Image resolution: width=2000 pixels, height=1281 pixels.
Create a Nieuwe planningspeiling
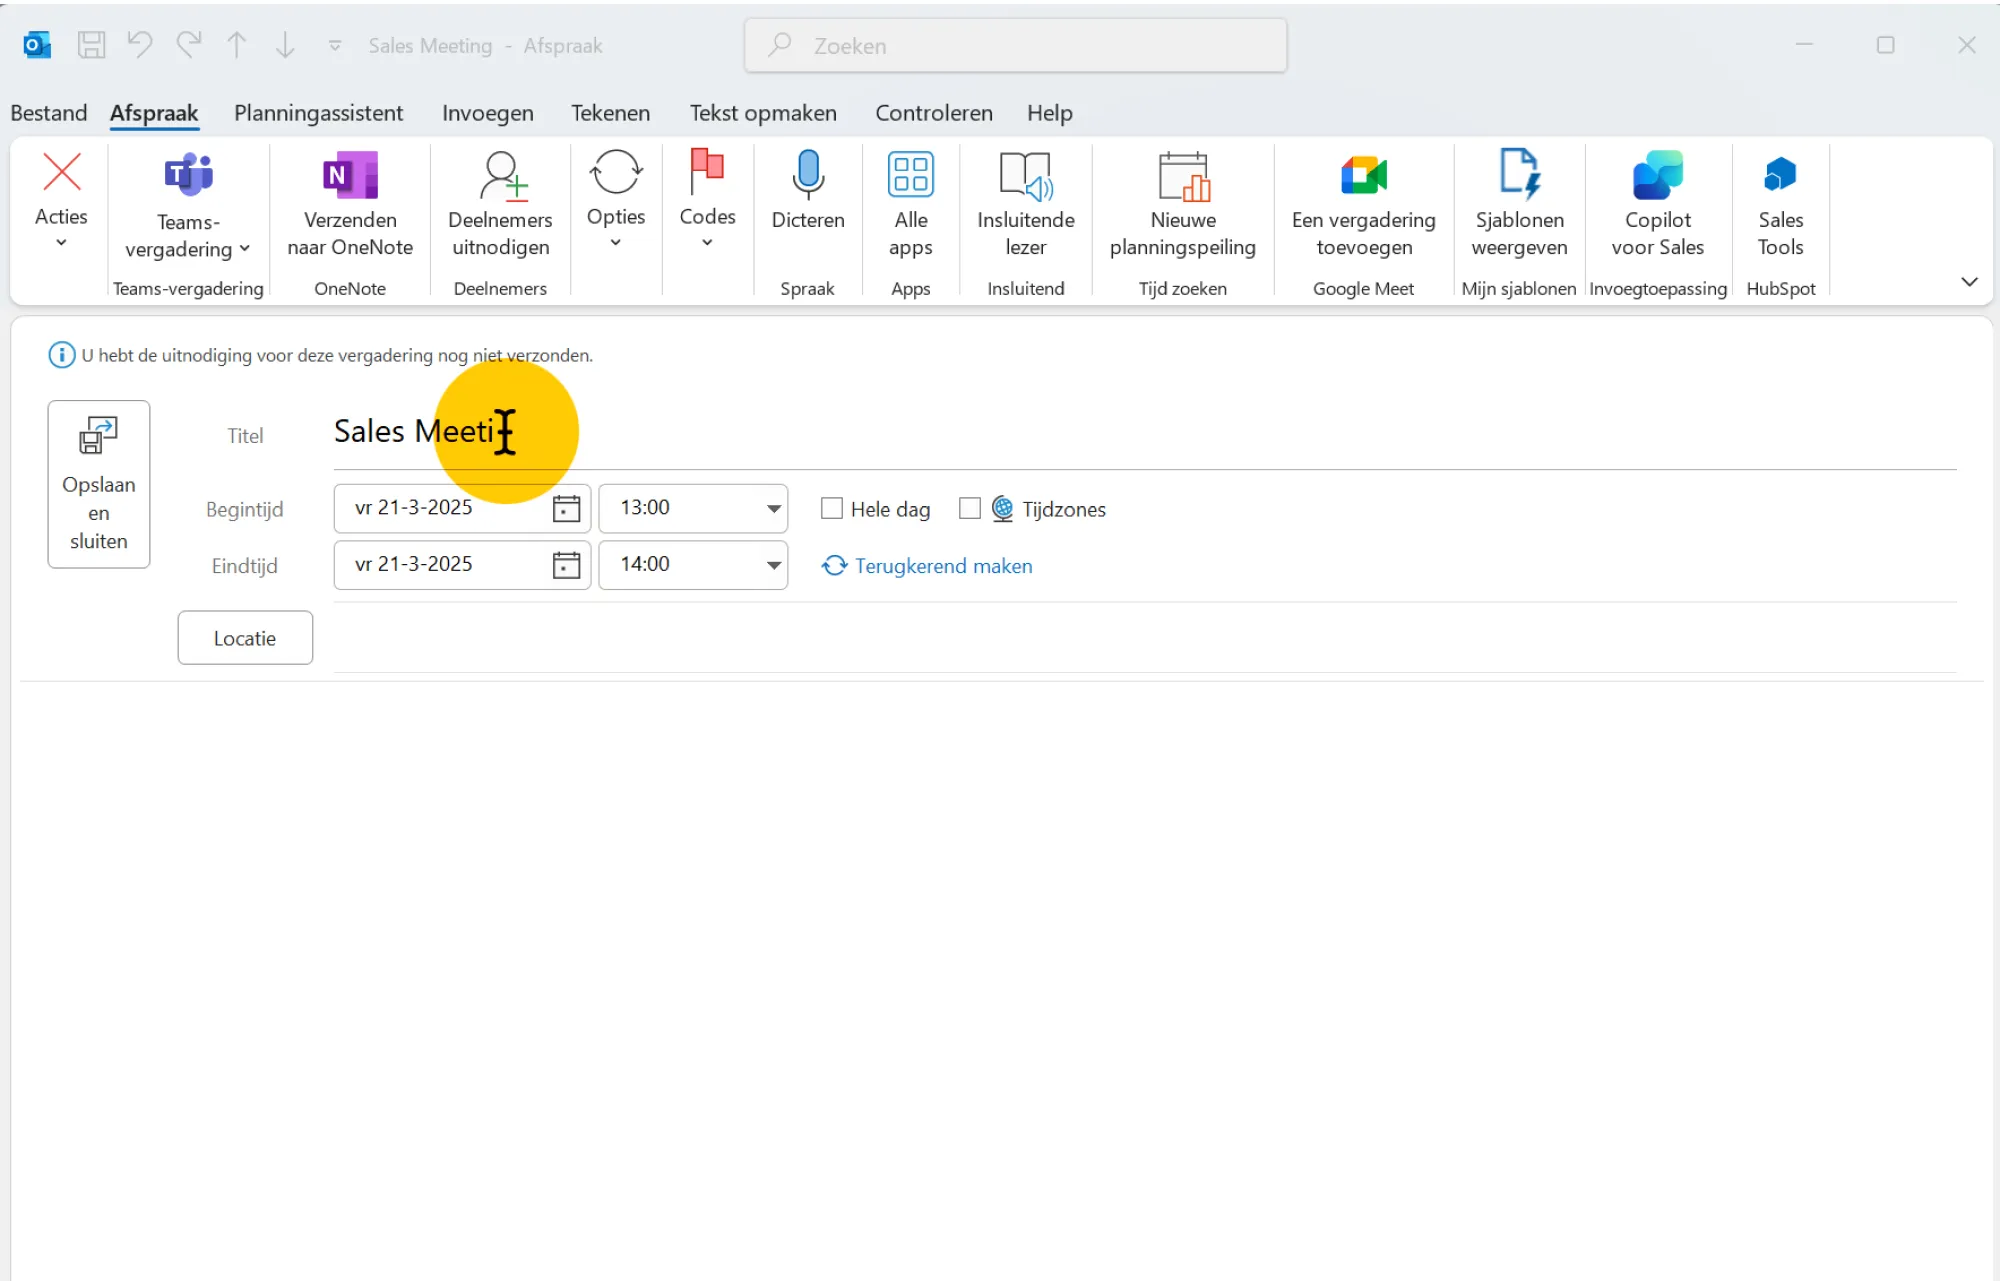[x=1182, y=176]
